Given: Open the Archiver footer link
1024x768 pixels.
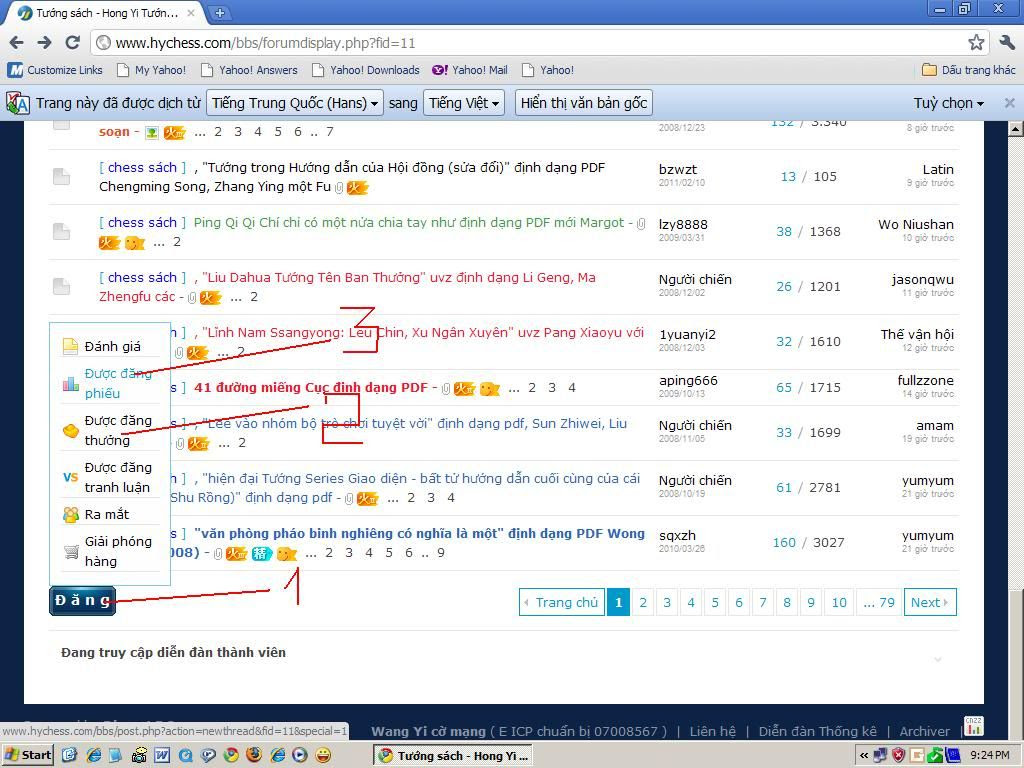Looking at the screenshot, I should click(x=925, y=731).
